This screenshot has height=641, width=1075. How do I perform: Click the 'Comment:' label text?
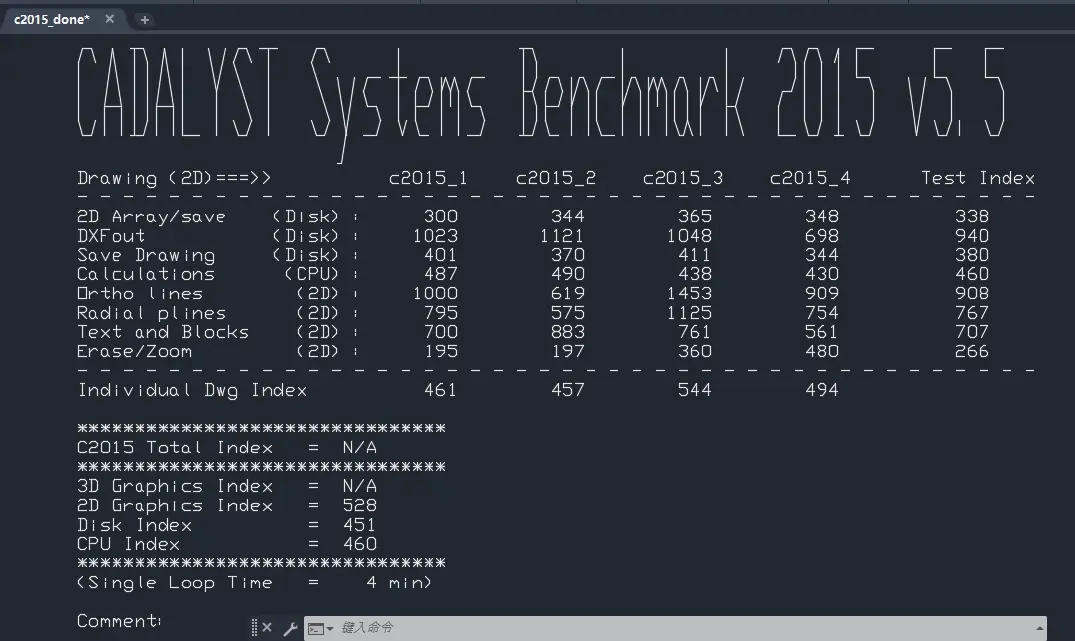[x=119, y=621]
